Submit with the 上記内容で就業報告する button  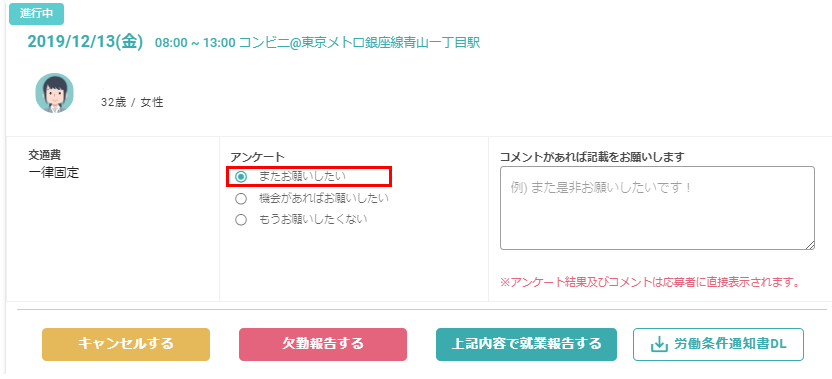pos(526,344)
